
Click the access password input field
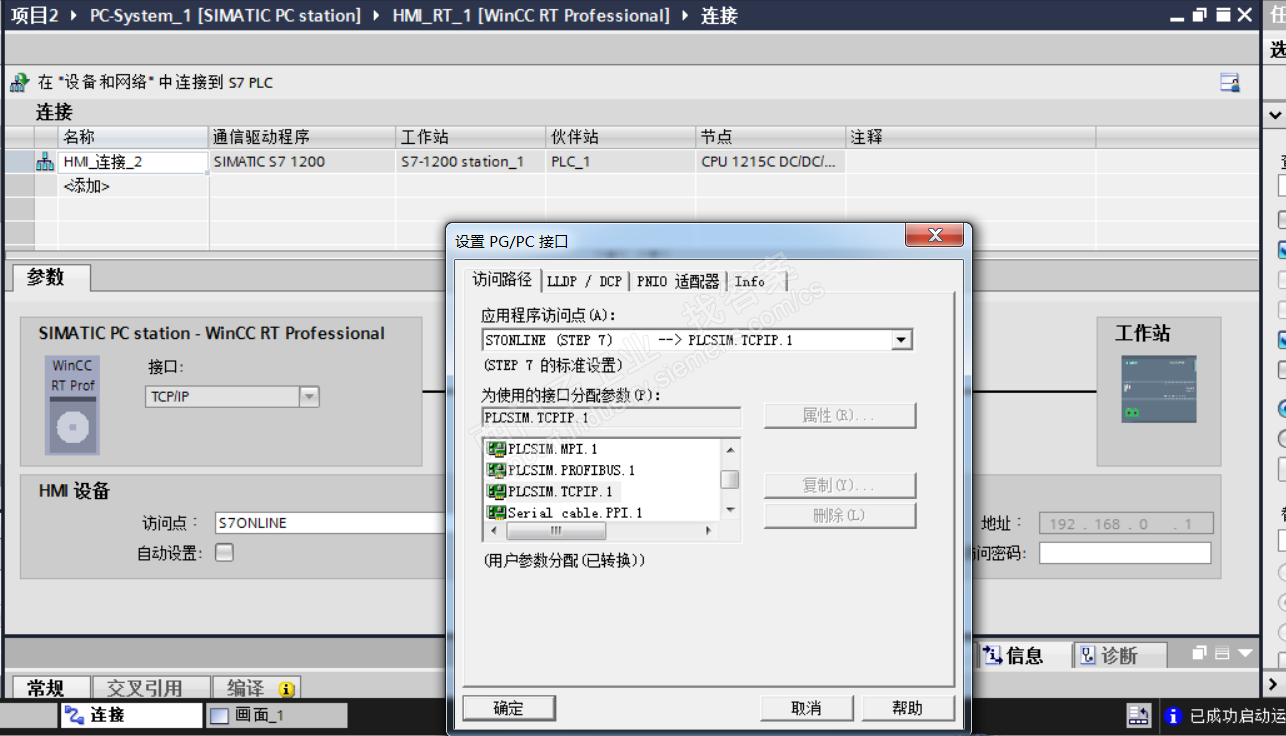click(x=1125, y=553)
